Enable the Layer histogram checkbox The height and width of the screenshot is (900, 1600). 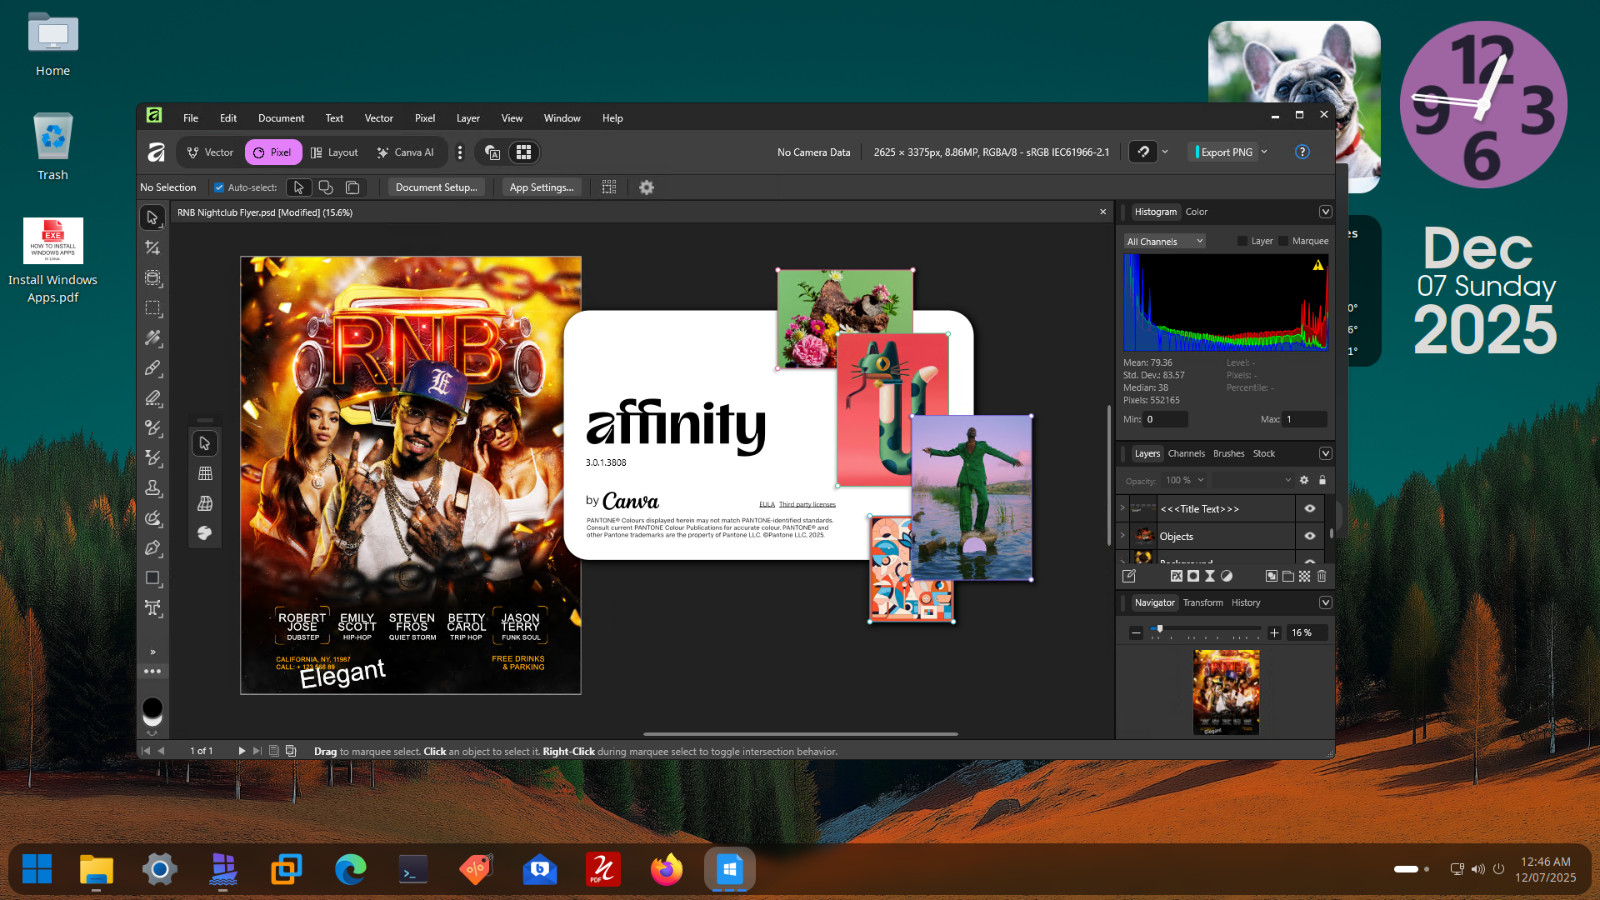(1242, 241)
